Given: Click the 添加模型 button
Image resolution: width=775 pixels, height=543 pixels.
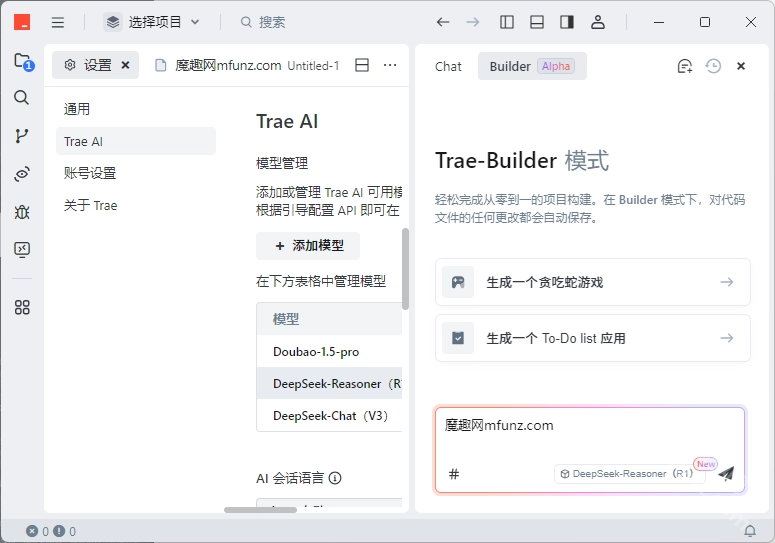Looking at the screenshot, I should pos(308,246).
